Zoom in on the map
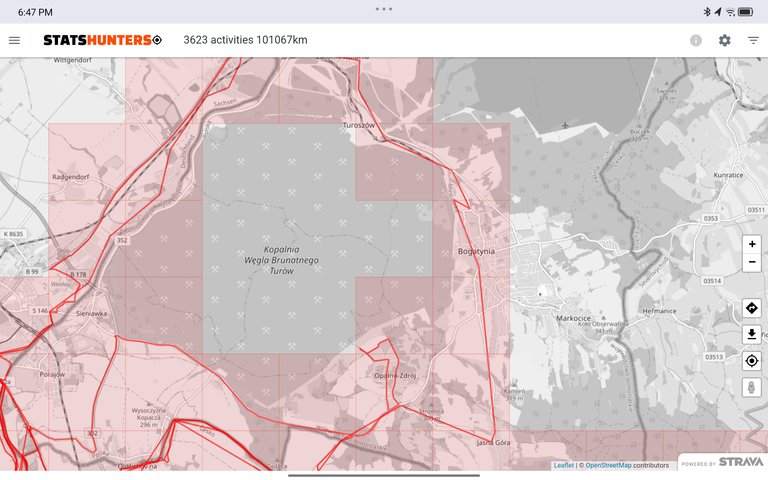 [752, 244]
